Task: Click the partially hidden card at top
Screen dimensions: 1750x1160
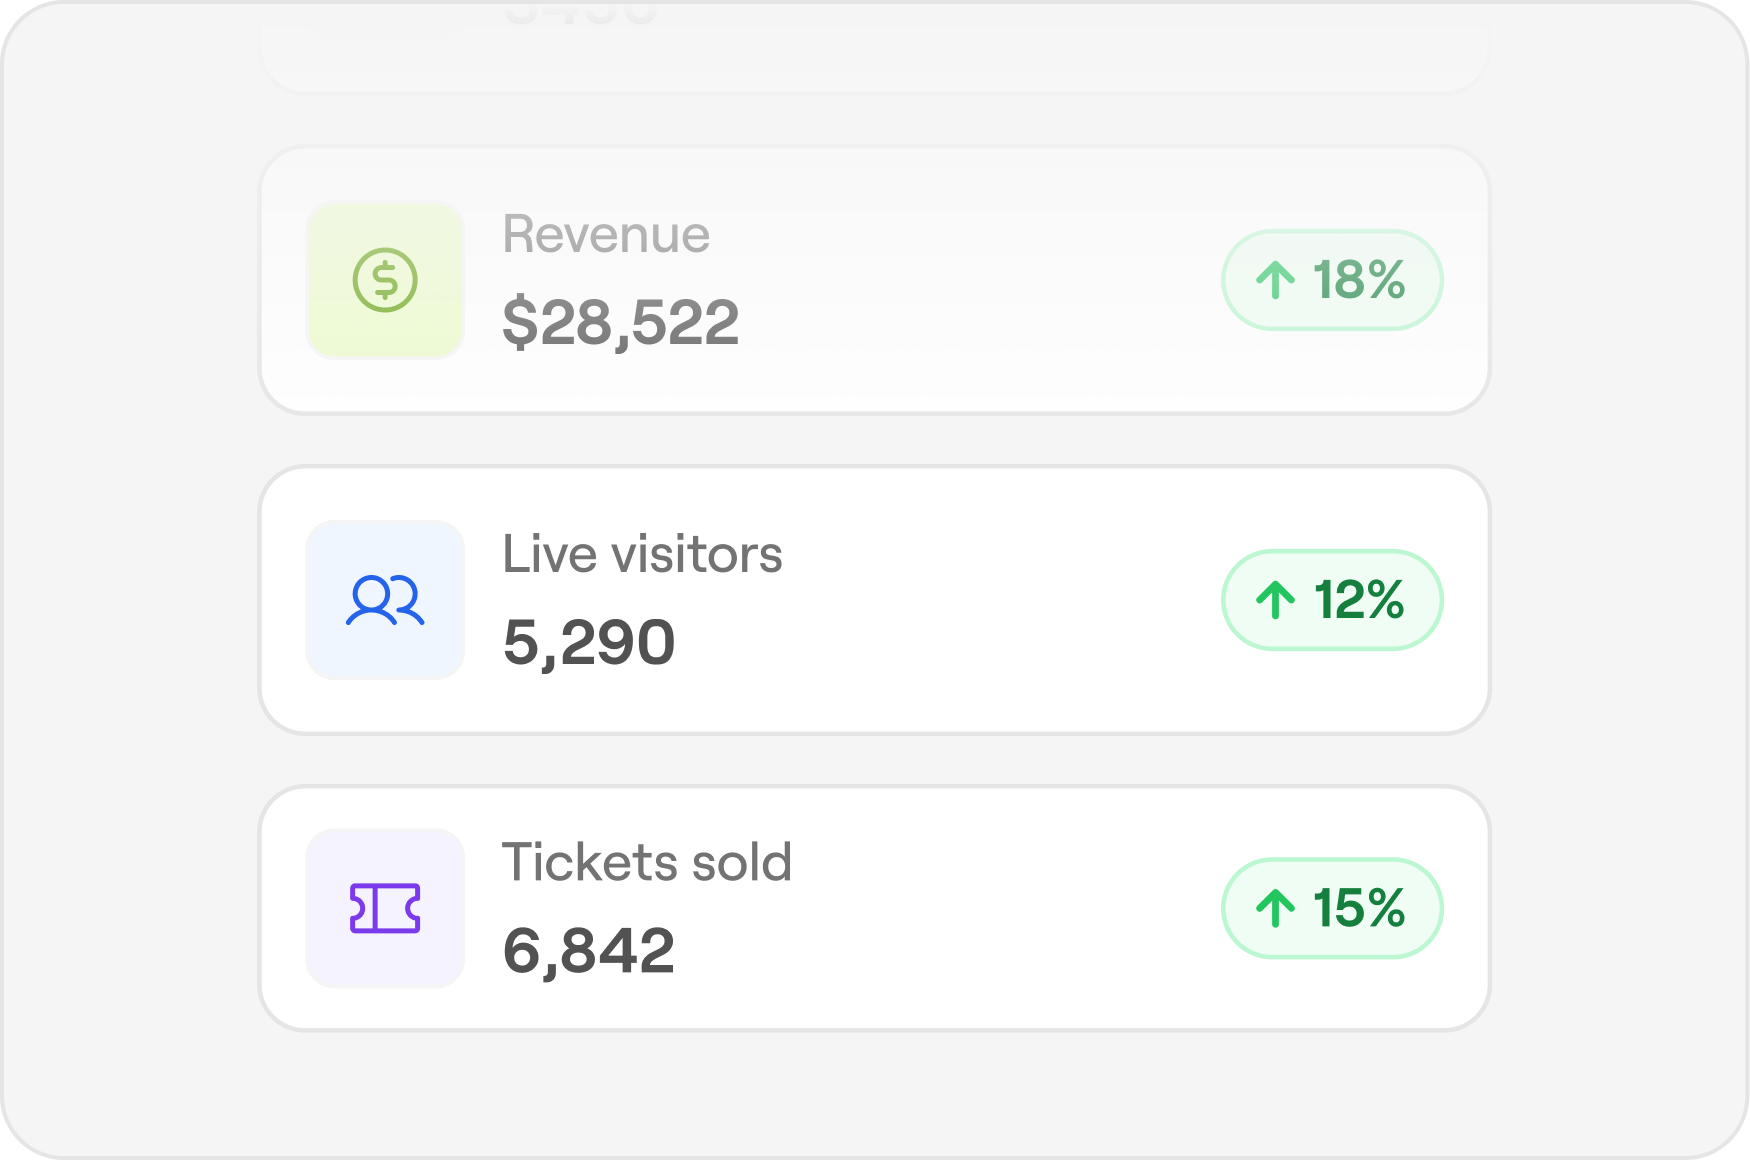Action: click(875, 47)
